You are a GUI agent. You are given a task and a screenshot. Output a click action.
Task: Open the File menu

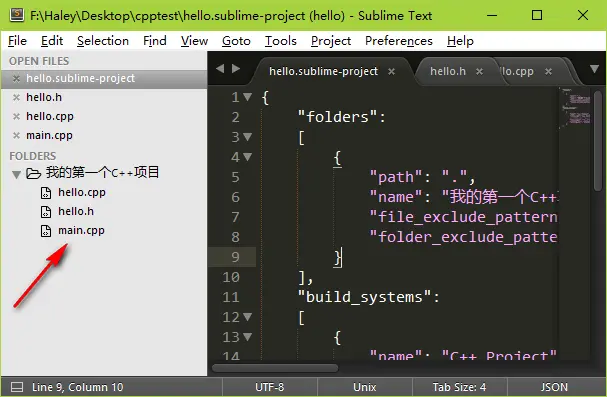[x=17, y=41]
